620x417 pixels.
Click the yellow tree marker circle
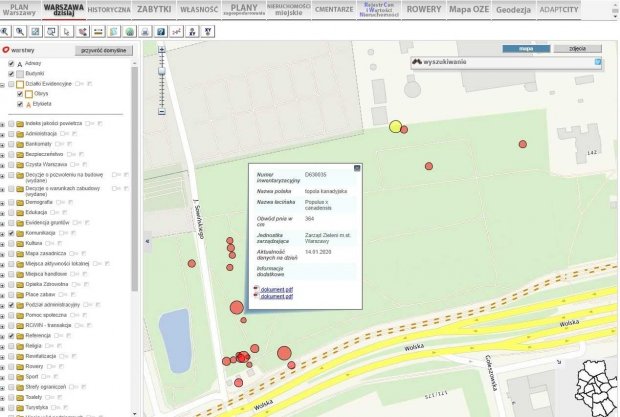pos(395,126)
